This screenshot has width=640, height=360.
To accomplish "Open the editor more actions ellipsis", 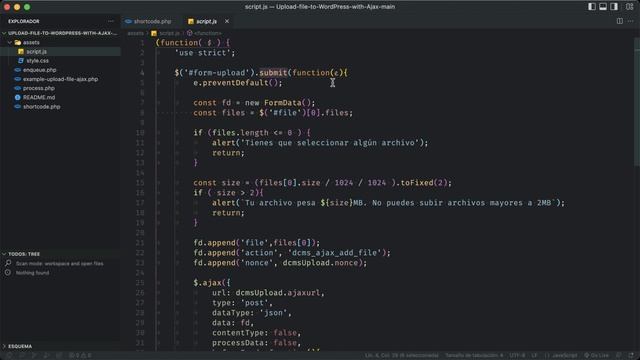I will [x=631, y=21].
